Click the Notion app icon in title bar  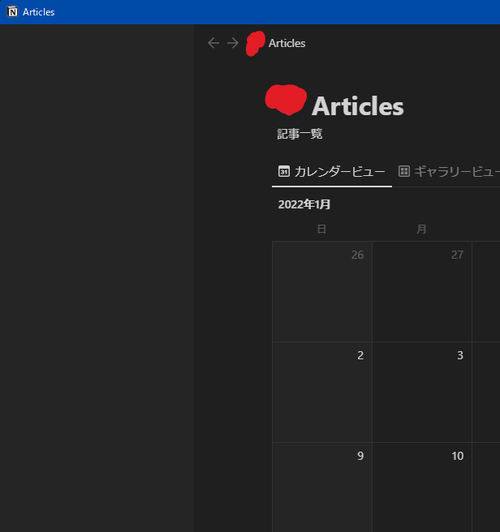(x=13, y=12)
